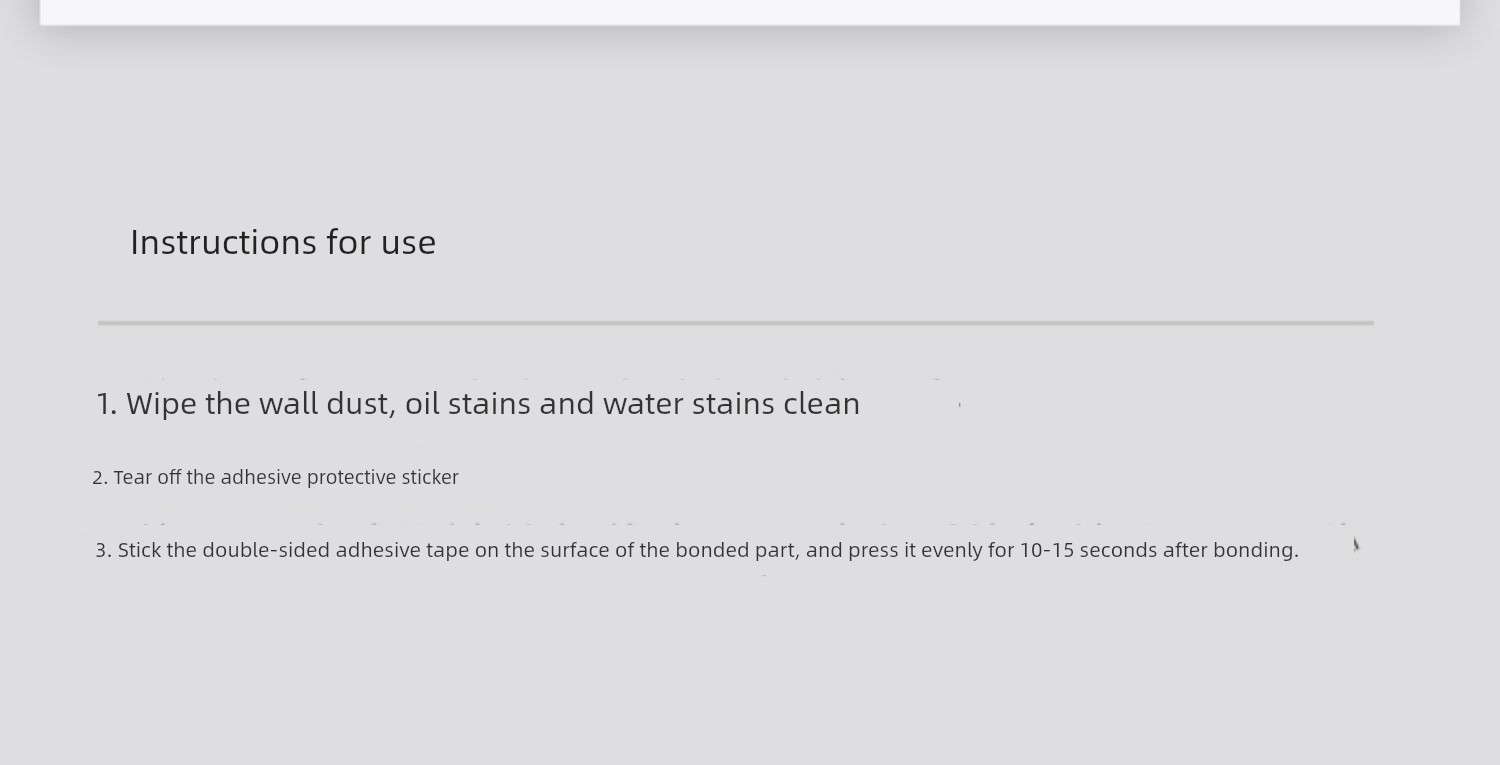Click the number "2." before Tear
Screen dimensions: 1500x765
[100, 478]
